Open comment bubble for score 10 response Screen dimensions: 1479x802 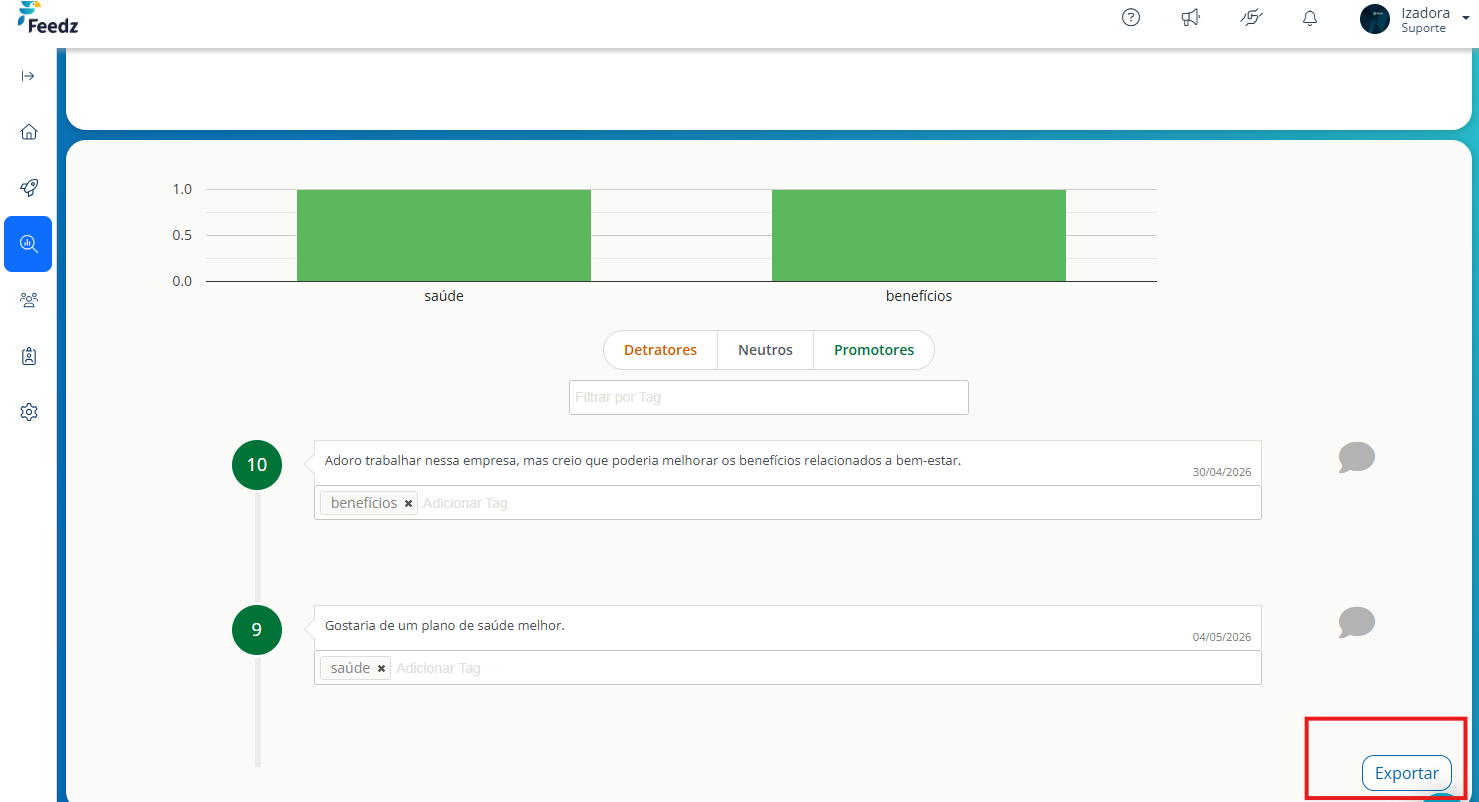point(1357,458)
